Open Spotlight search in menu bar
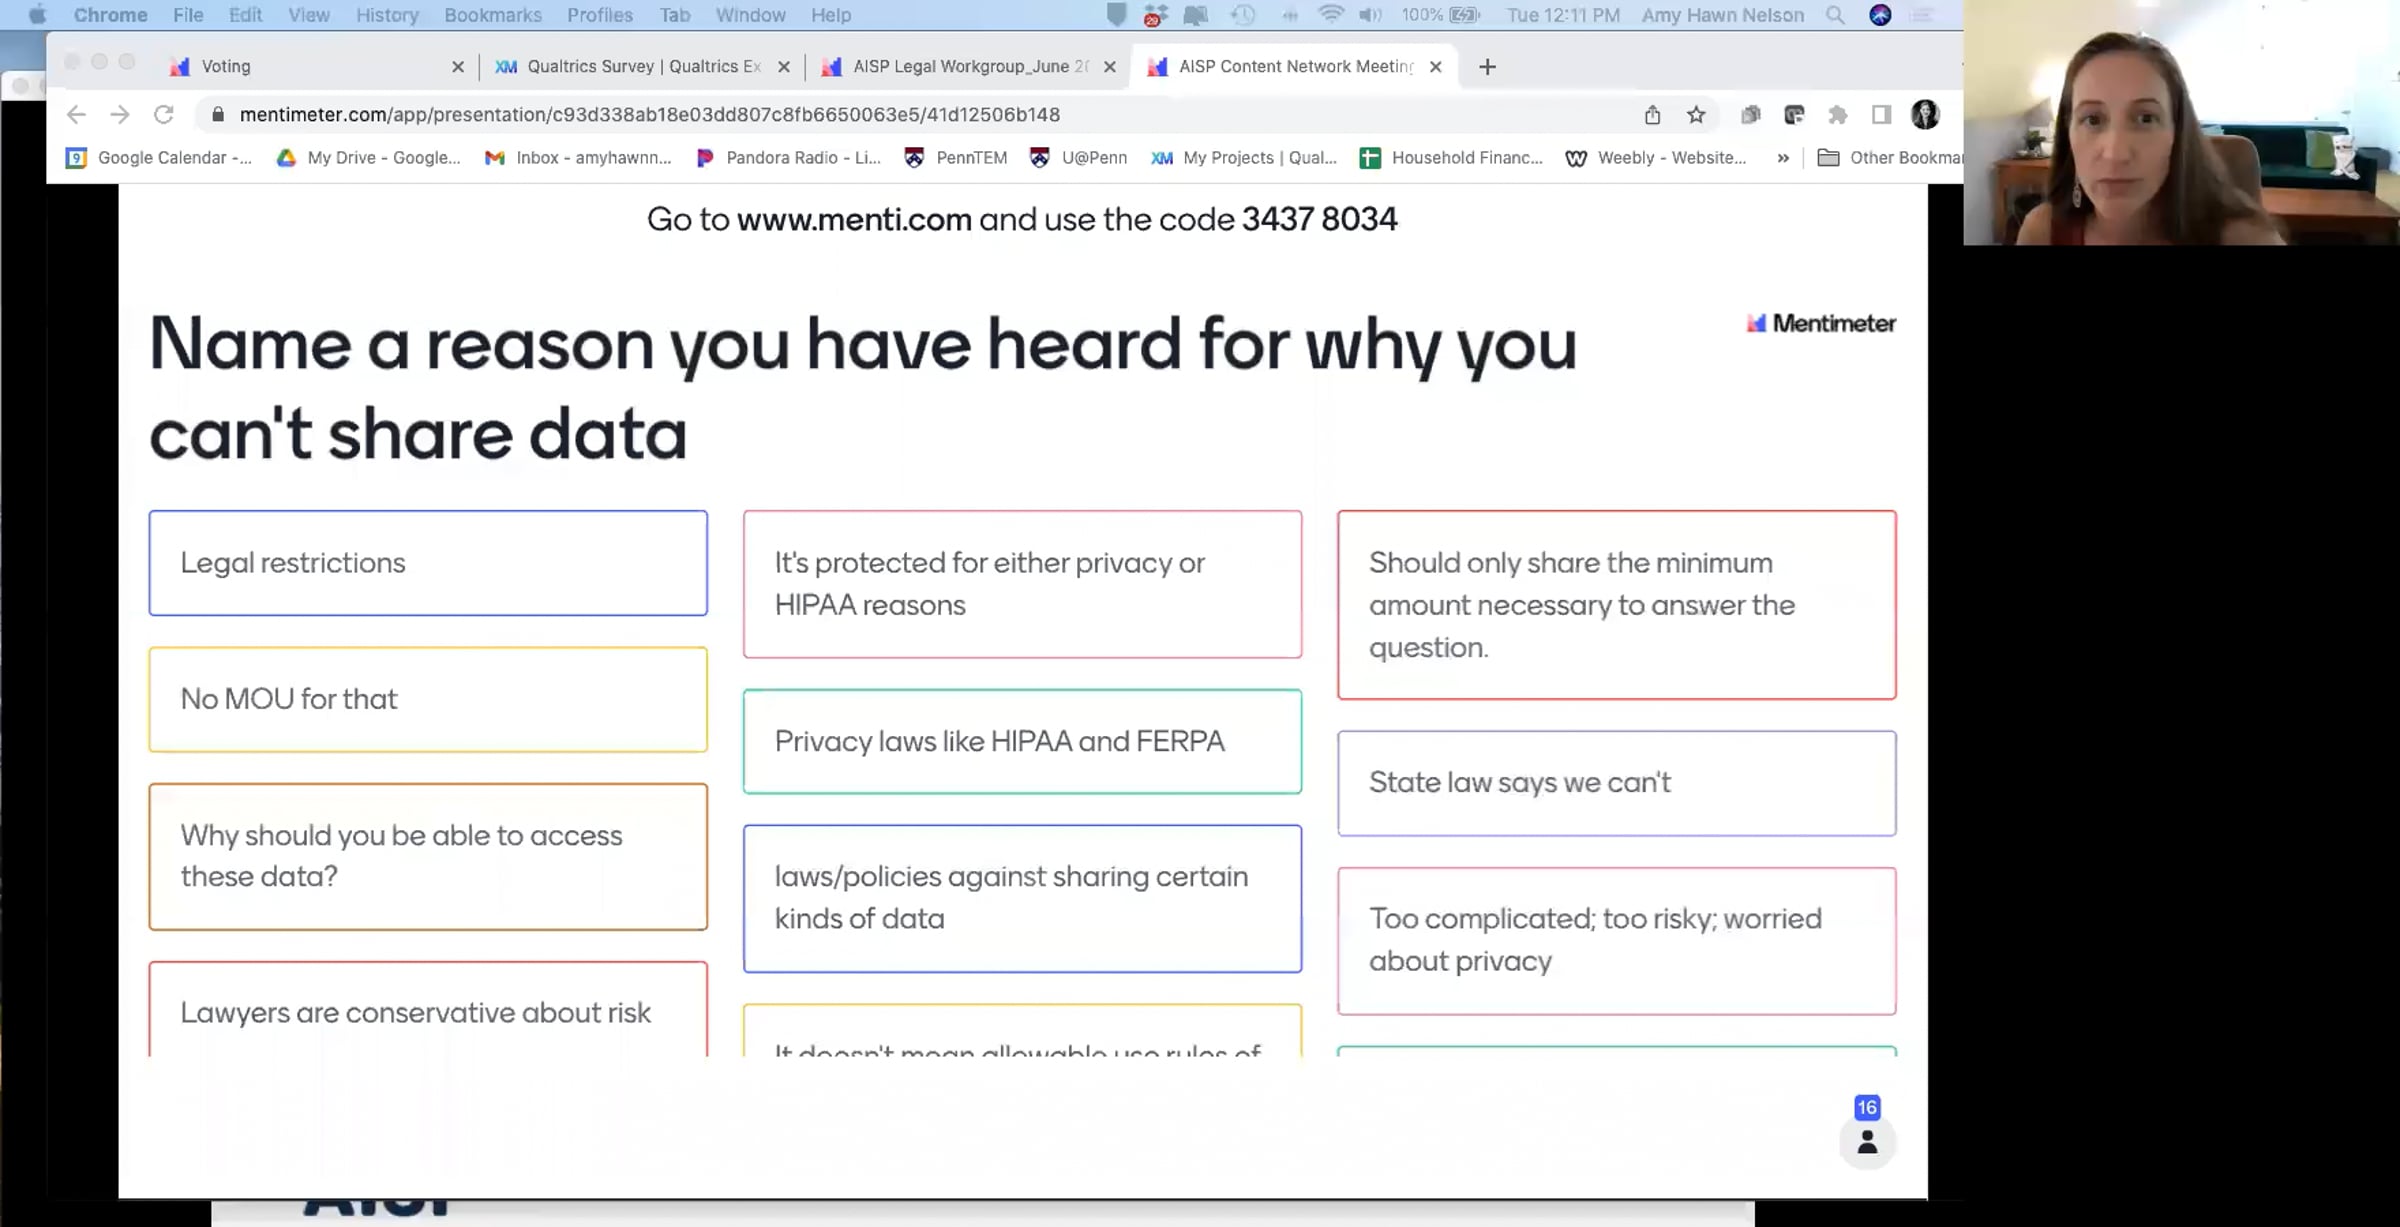The width and height of the screenshot is (2400, 1227). tap(1835, 15)
